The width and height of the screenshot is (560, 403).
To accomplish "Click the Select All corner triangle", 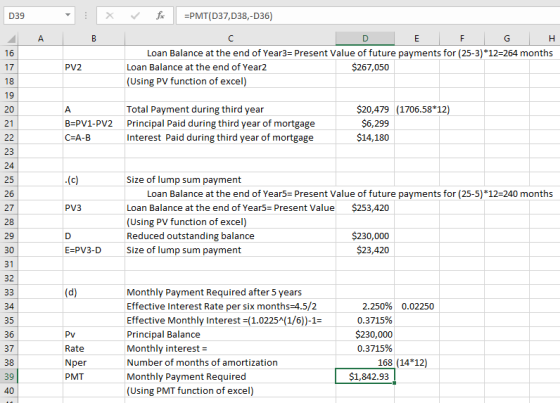I will click(11, 39).
